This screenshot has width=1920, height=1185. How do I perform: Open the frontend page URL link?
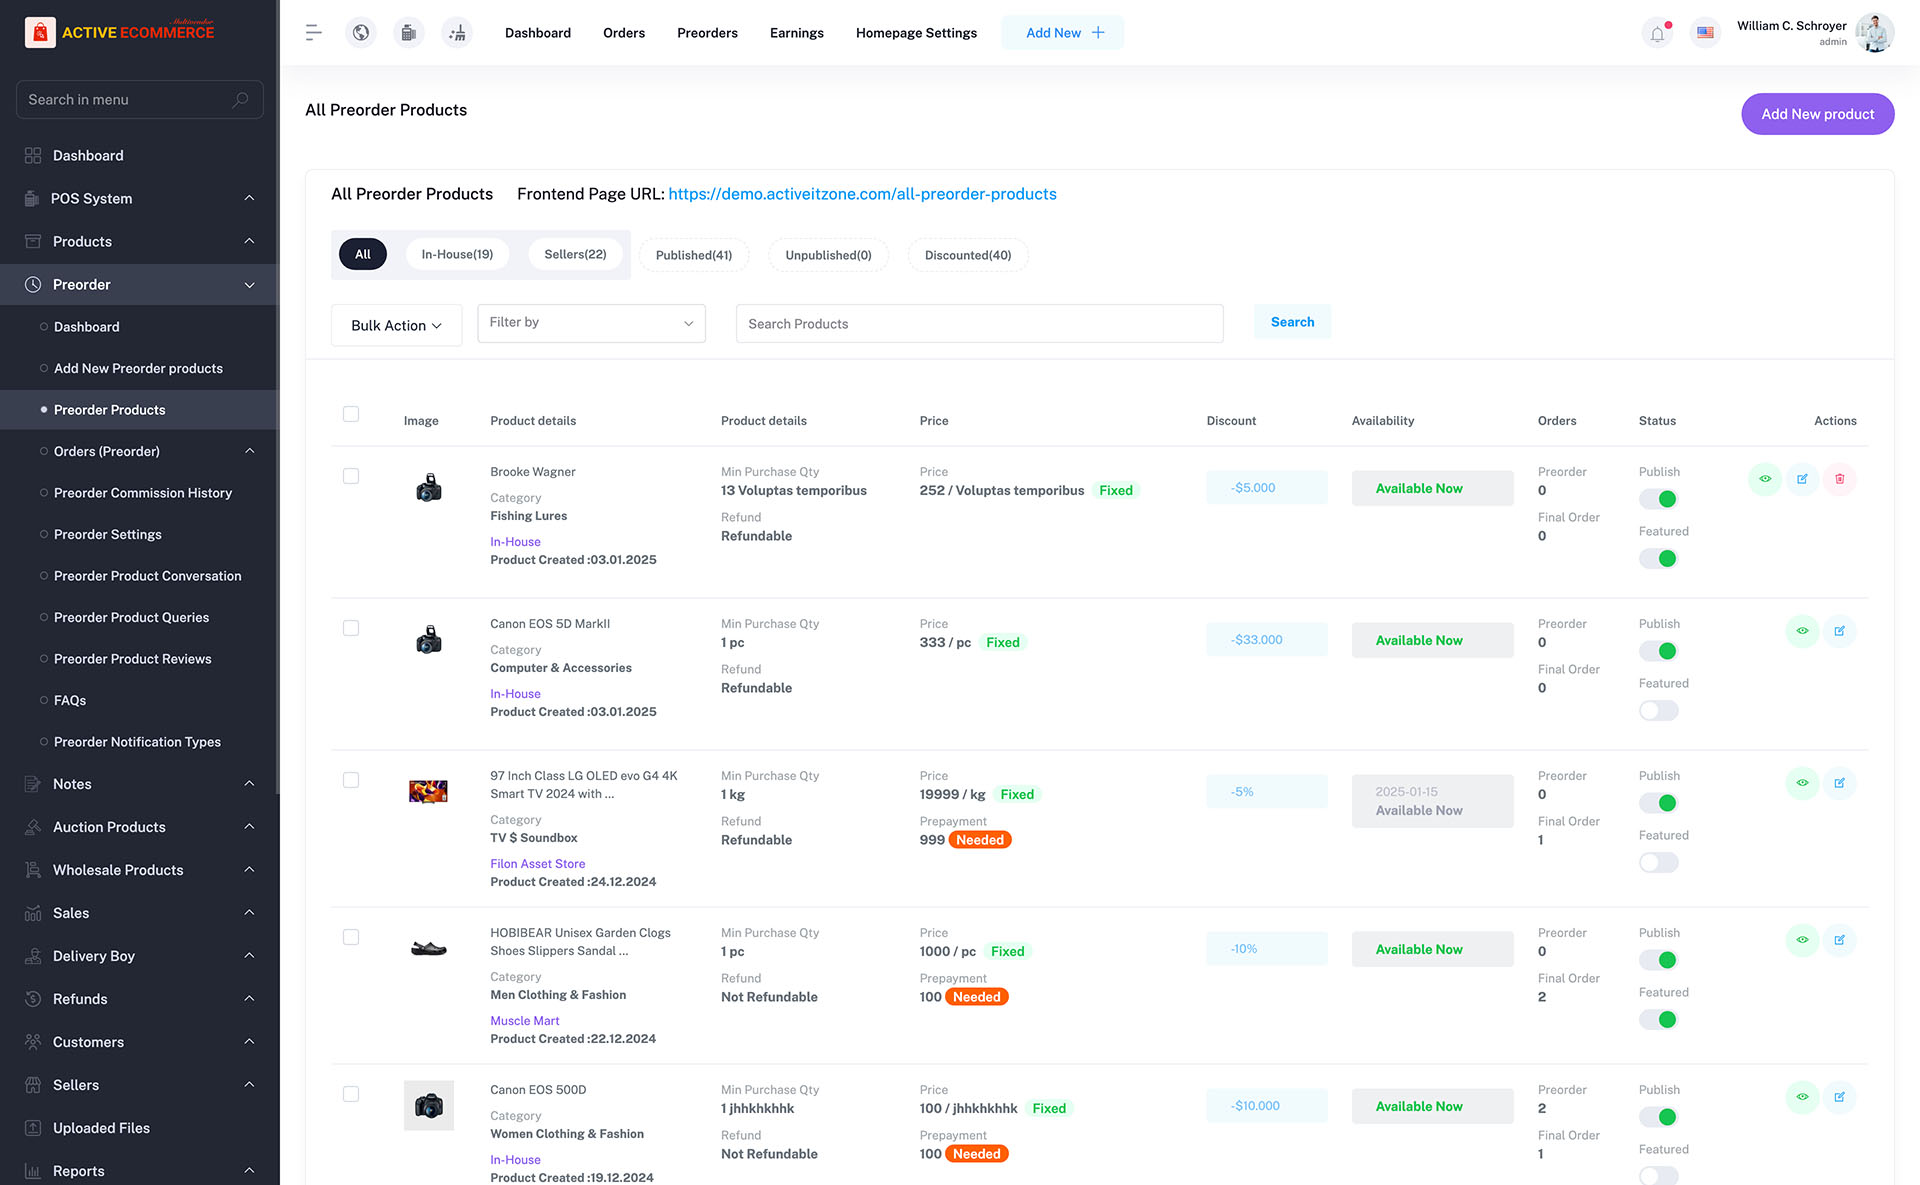click(x=862, y=193)
